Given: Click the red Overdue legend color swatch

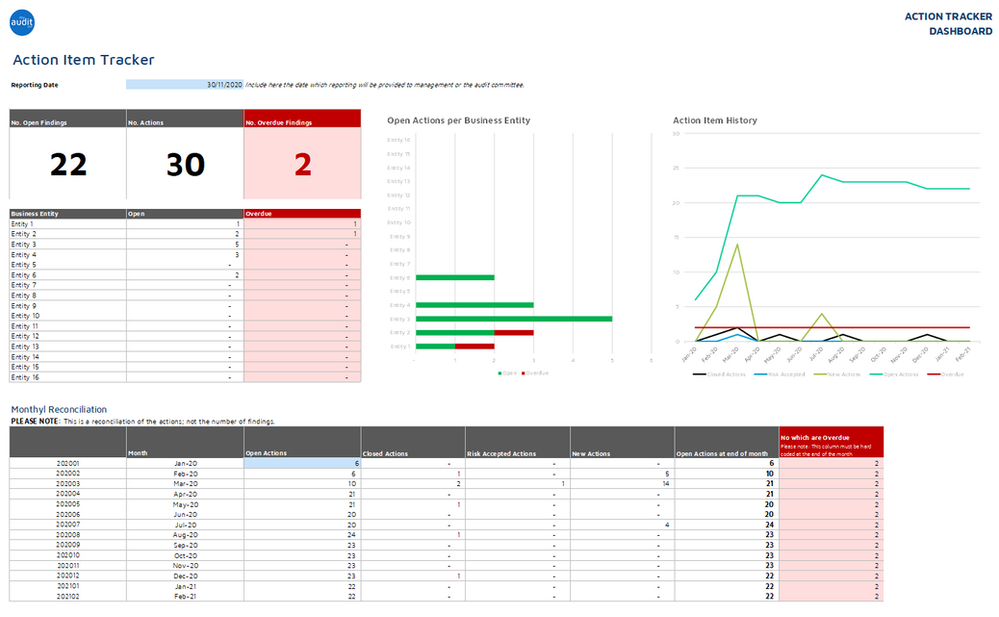Looking at the screenshot, I should pos(523,373).
